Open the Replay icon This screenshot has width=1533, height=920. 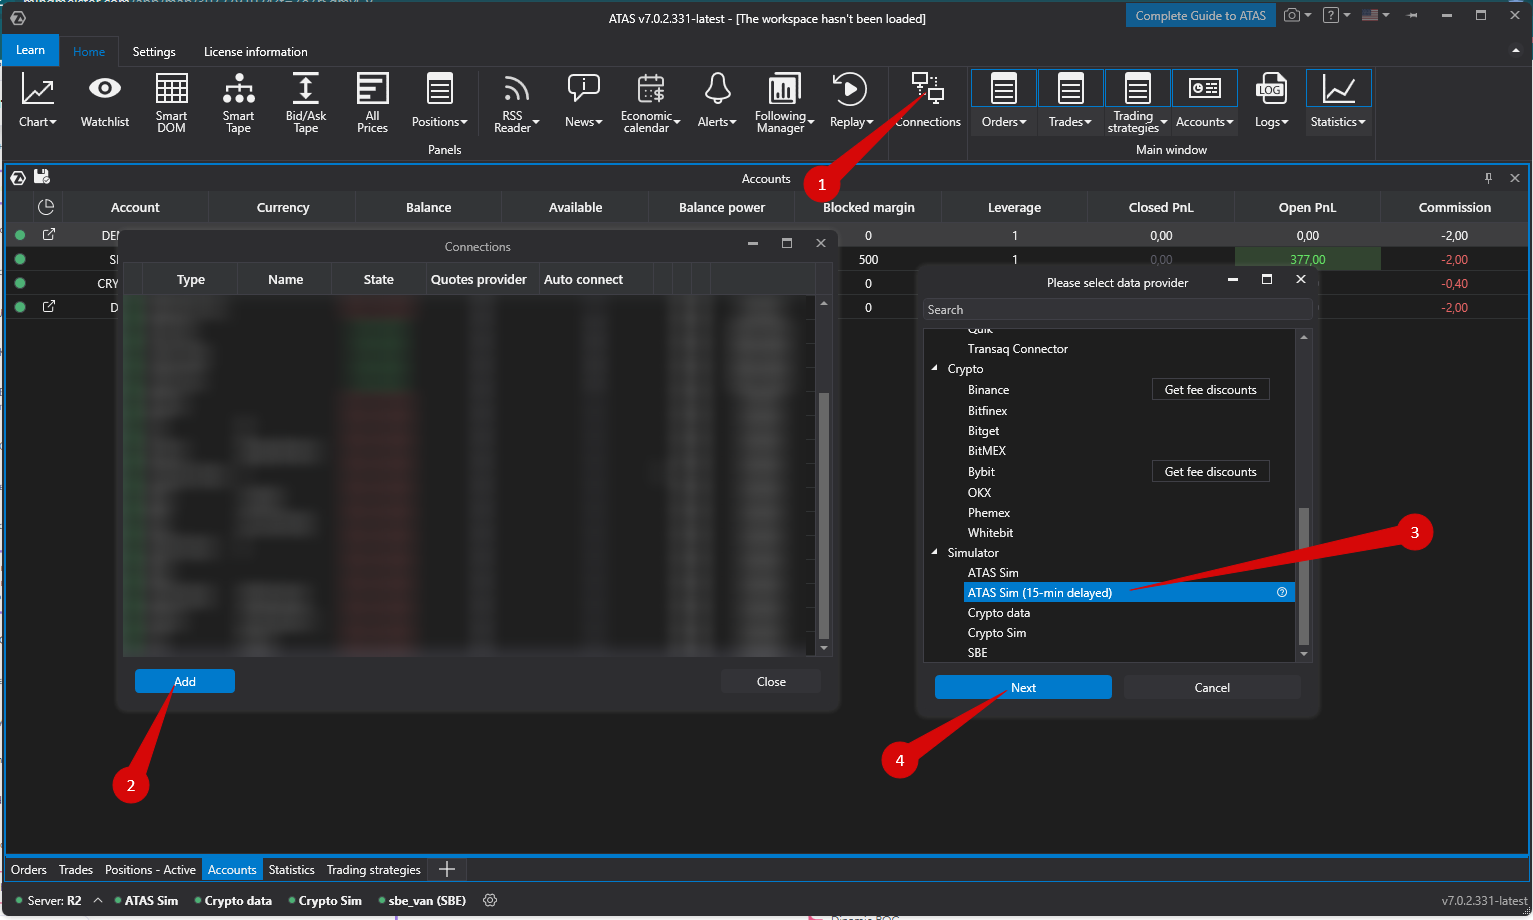click(x=851, y=89)
